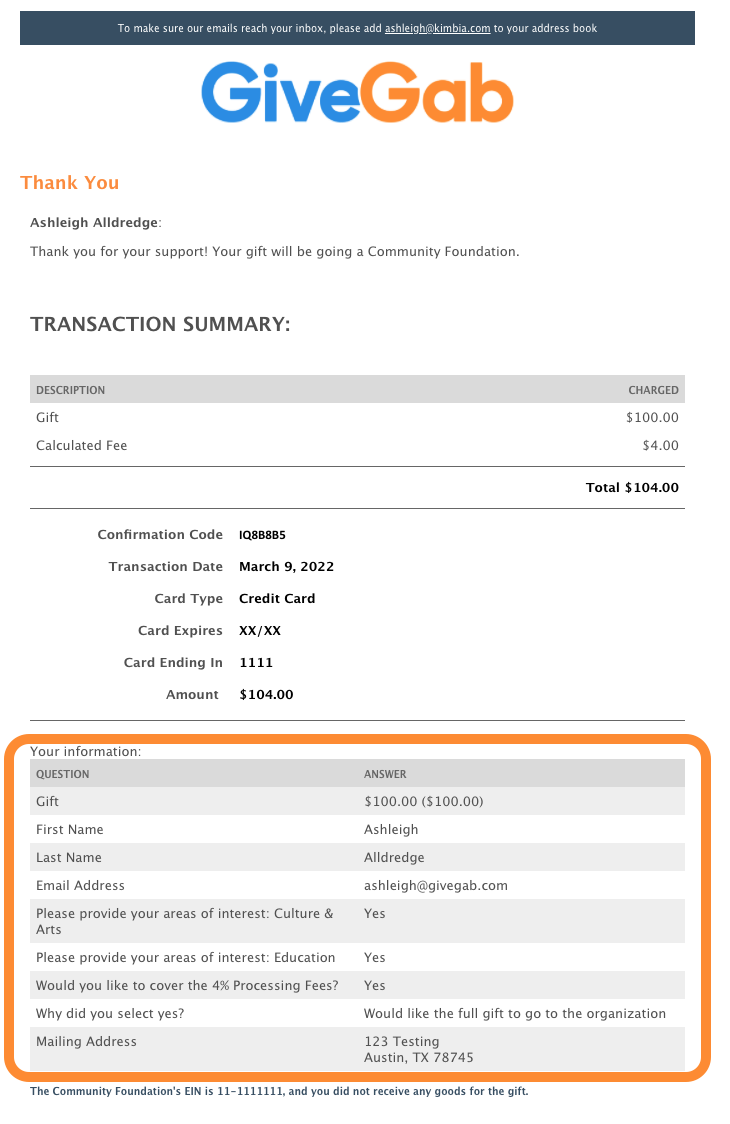The image size is (730, 1124).
Task: Click the Card Type value Credit Card
Action: pyautogui.click(x=277, y=599)
